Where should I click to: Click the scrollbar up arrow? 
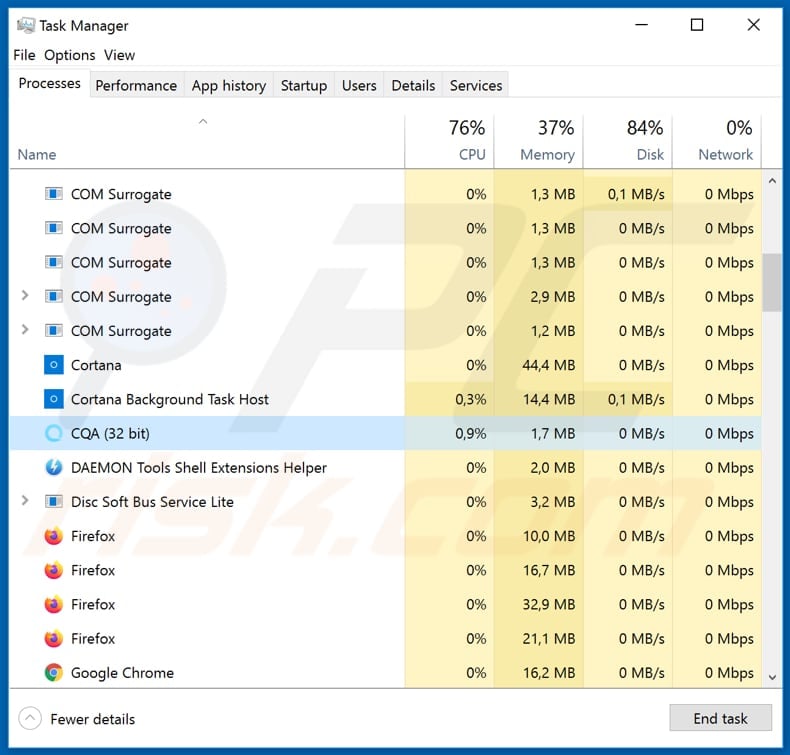(772, 181)
